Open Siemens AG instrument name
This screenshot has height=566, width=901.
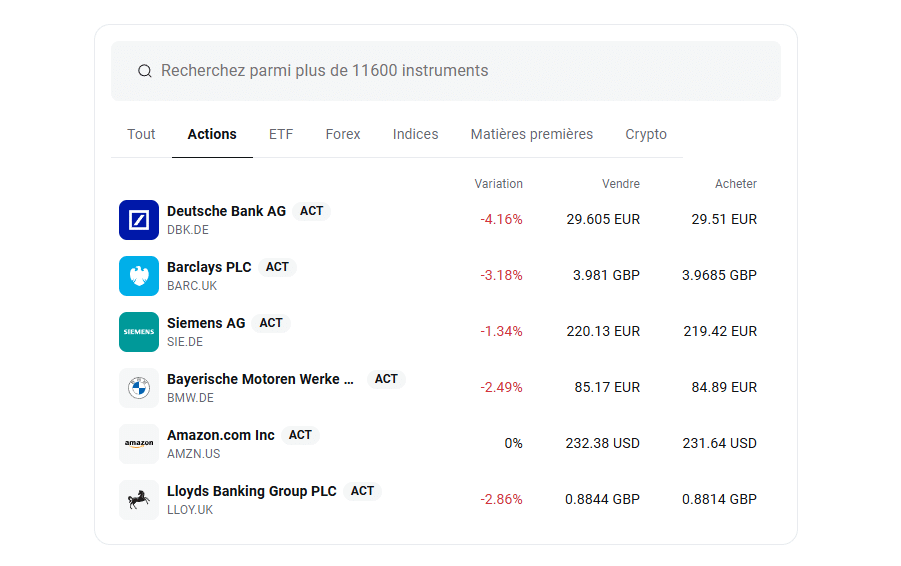(206, 323)
